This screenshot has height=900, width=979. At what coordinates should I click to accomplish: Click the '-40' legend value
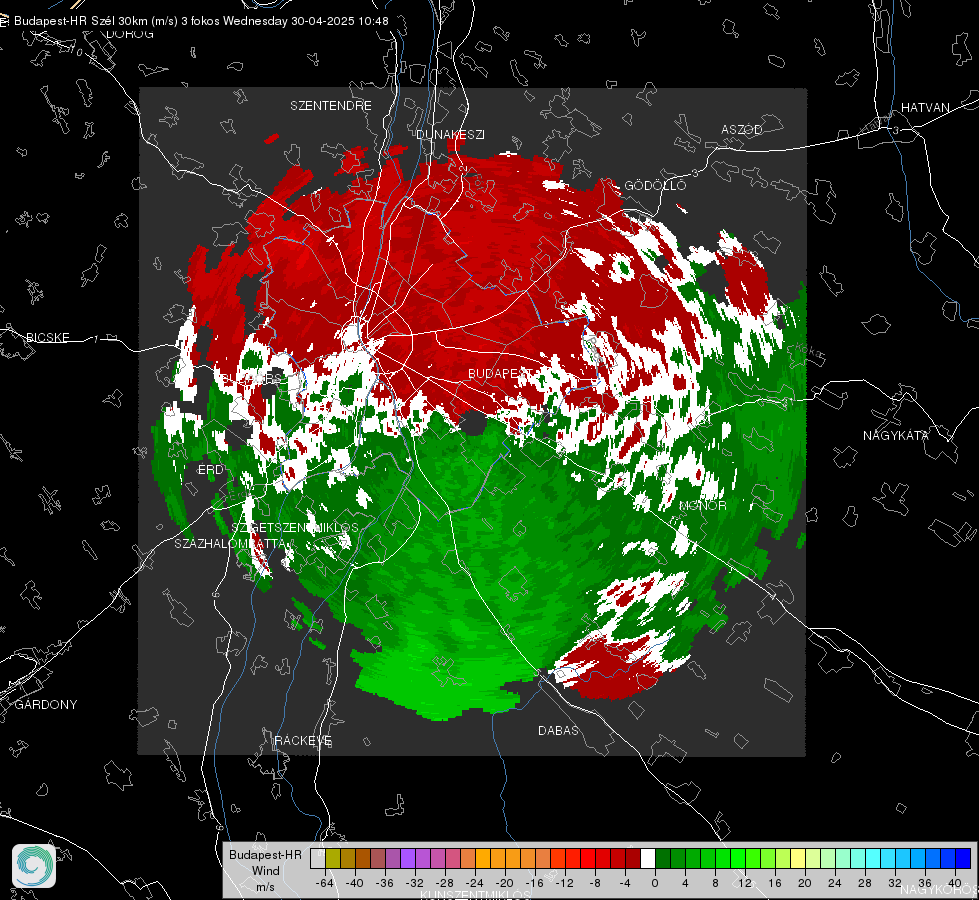pyautogui.click(x=355, y=883)
